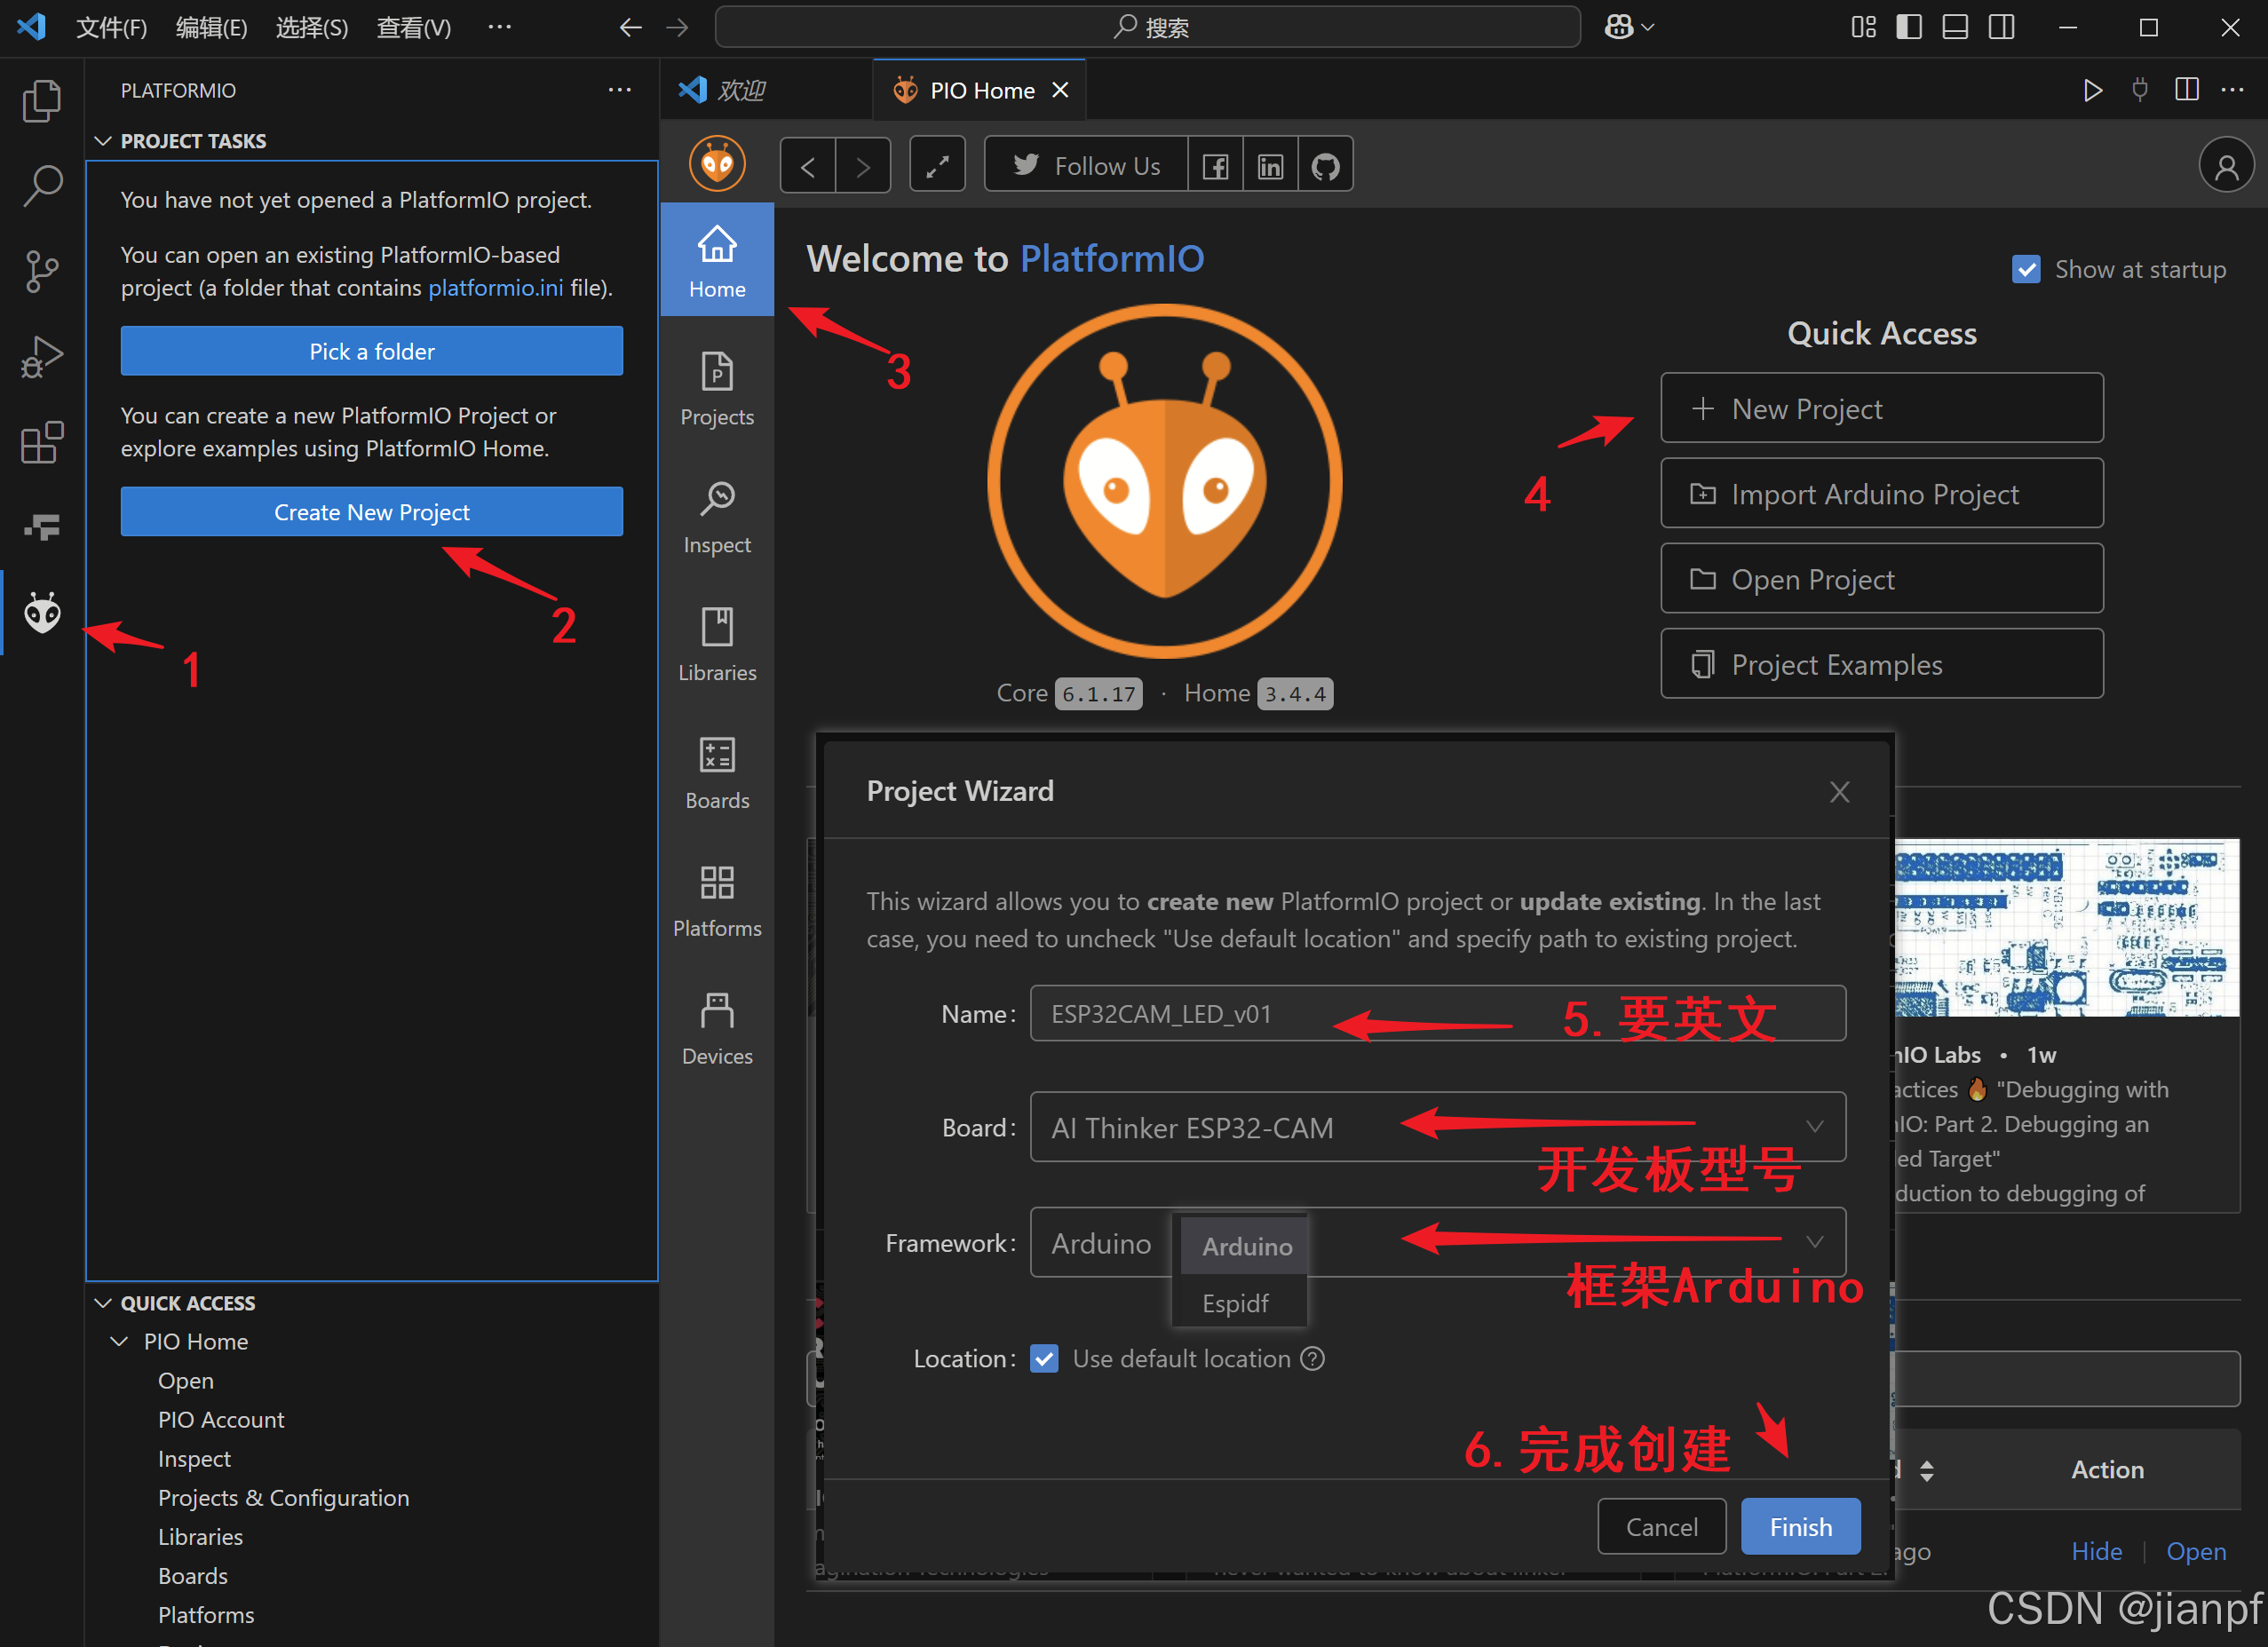
Task: Uncheck Use default location checkbox
Action: pos(1044,1358)
